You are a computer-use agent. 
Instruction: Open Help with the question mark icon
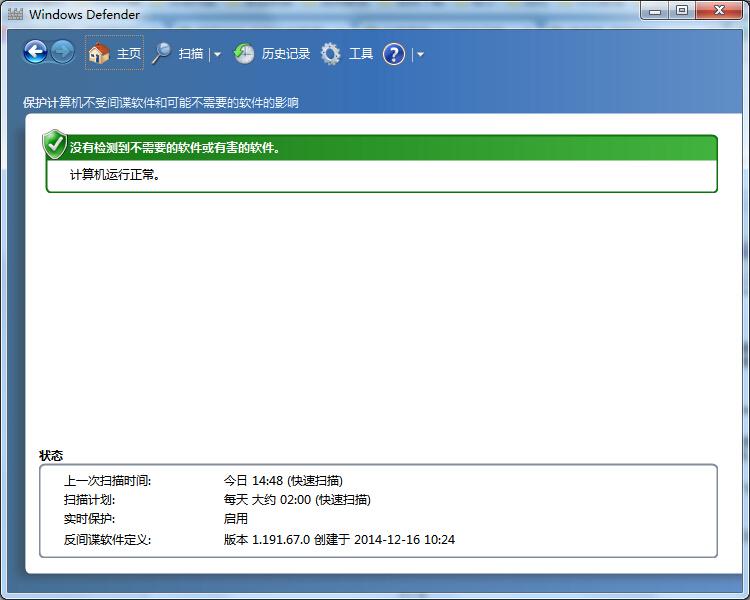pyautogui.click(x=394, y=54)
